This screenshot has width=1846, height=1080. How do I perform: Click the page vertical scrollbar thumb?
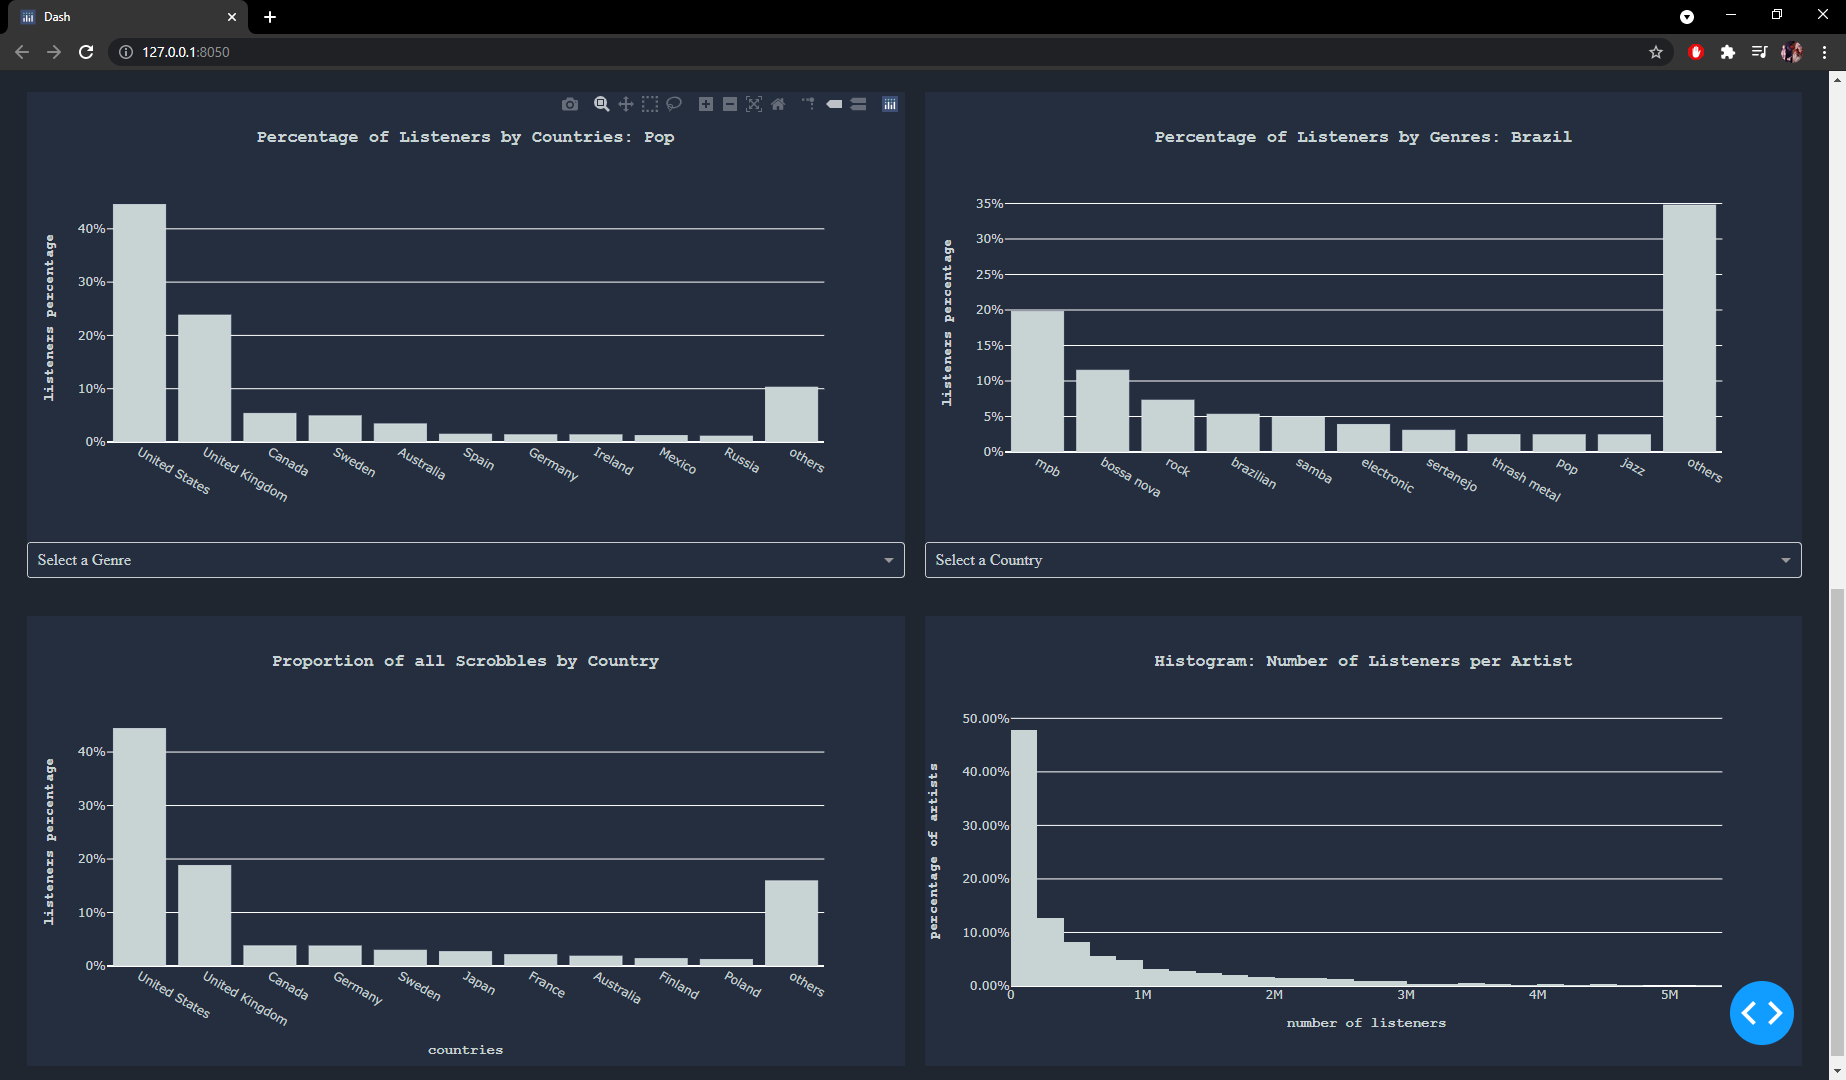[x=1837, y=820]
